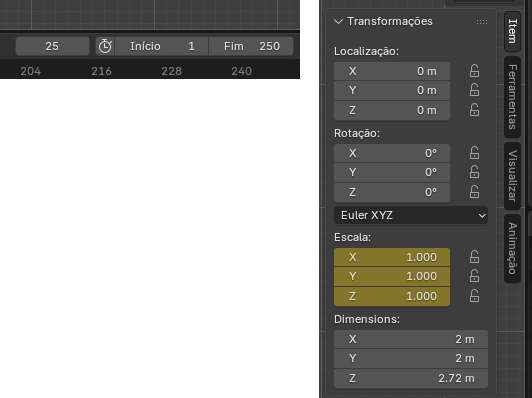532x398 pixels.
Task: Click frame 204 on the timeline ruler
Action: (31, 71)
